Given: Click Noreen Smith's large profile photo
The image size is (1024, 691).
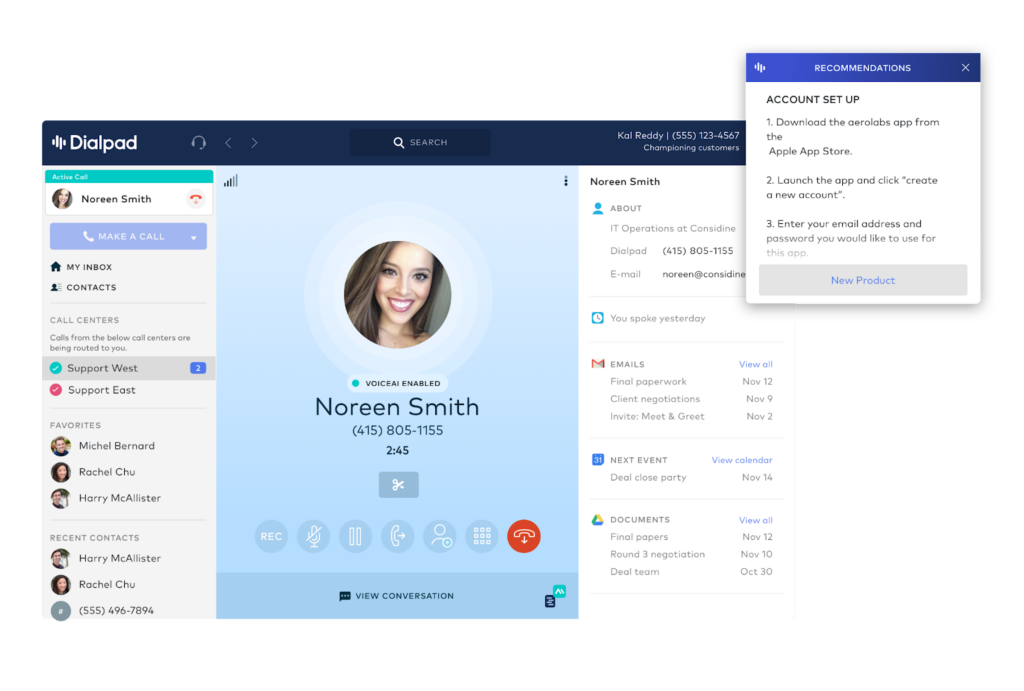Looking at the screenshot, I should click(x=397, y=295).
